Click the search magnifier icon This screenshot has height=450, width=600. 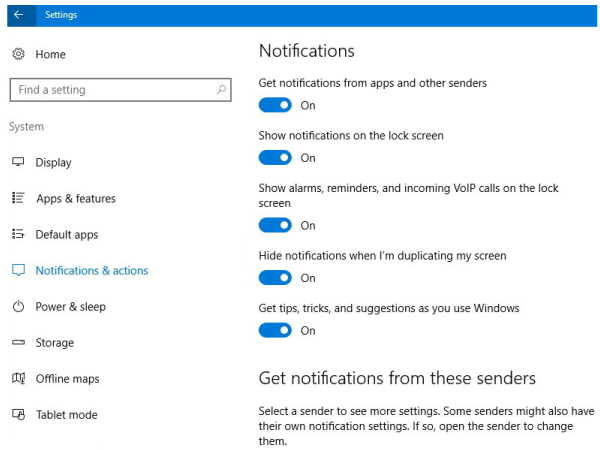pos(221,90)
